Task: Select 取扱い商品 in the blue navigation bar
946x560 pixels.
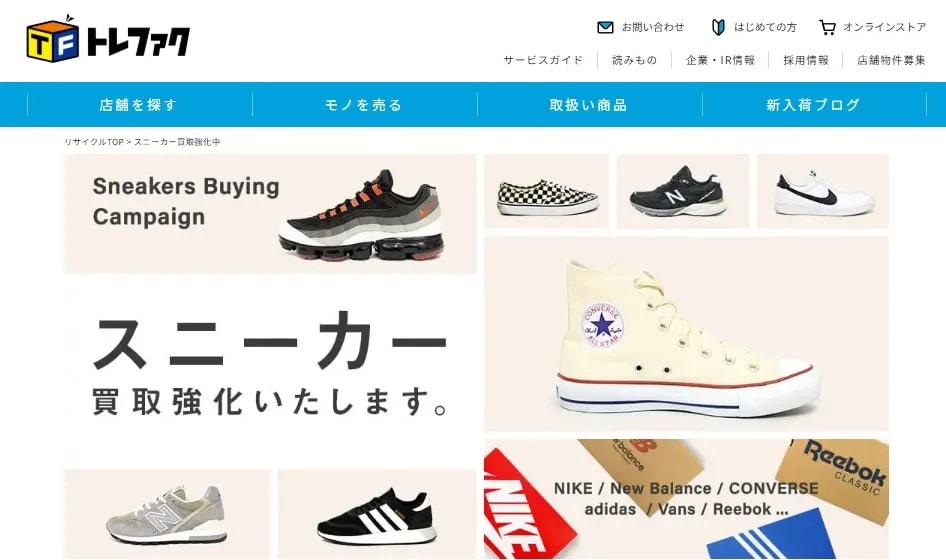Action: click(x=589, y=105)
